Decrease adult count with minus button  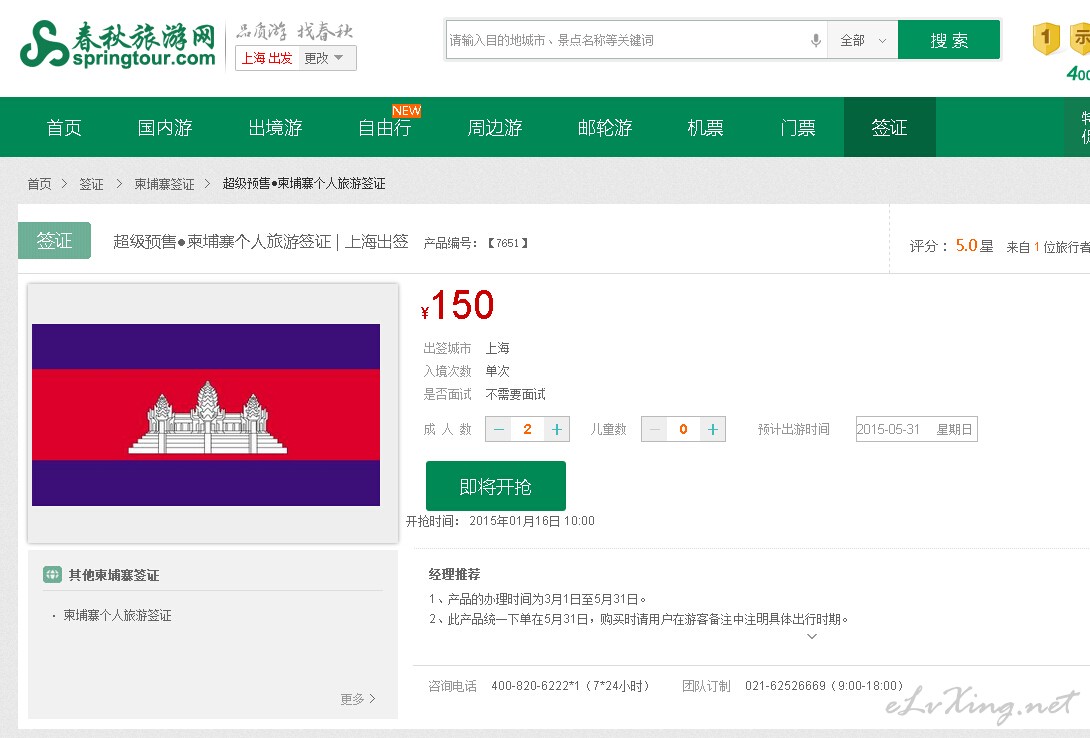(499, 430)
